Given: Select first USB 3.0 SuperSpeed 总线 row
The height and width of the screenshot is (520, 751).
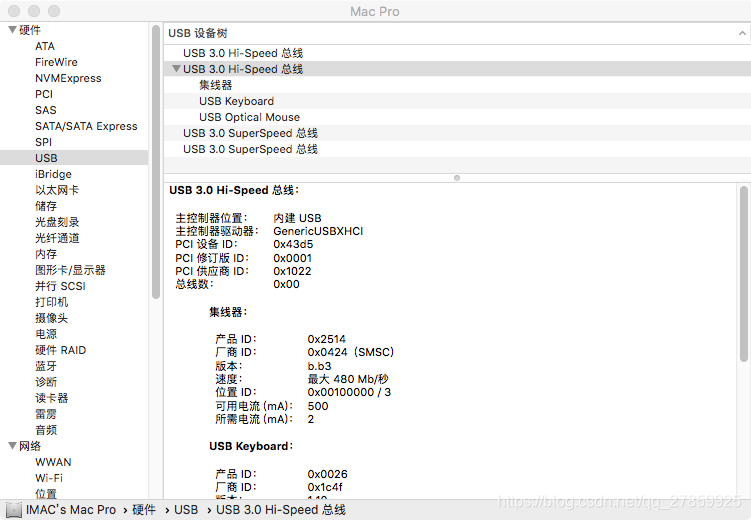Looking at the screenshot, I should point(457,133).
